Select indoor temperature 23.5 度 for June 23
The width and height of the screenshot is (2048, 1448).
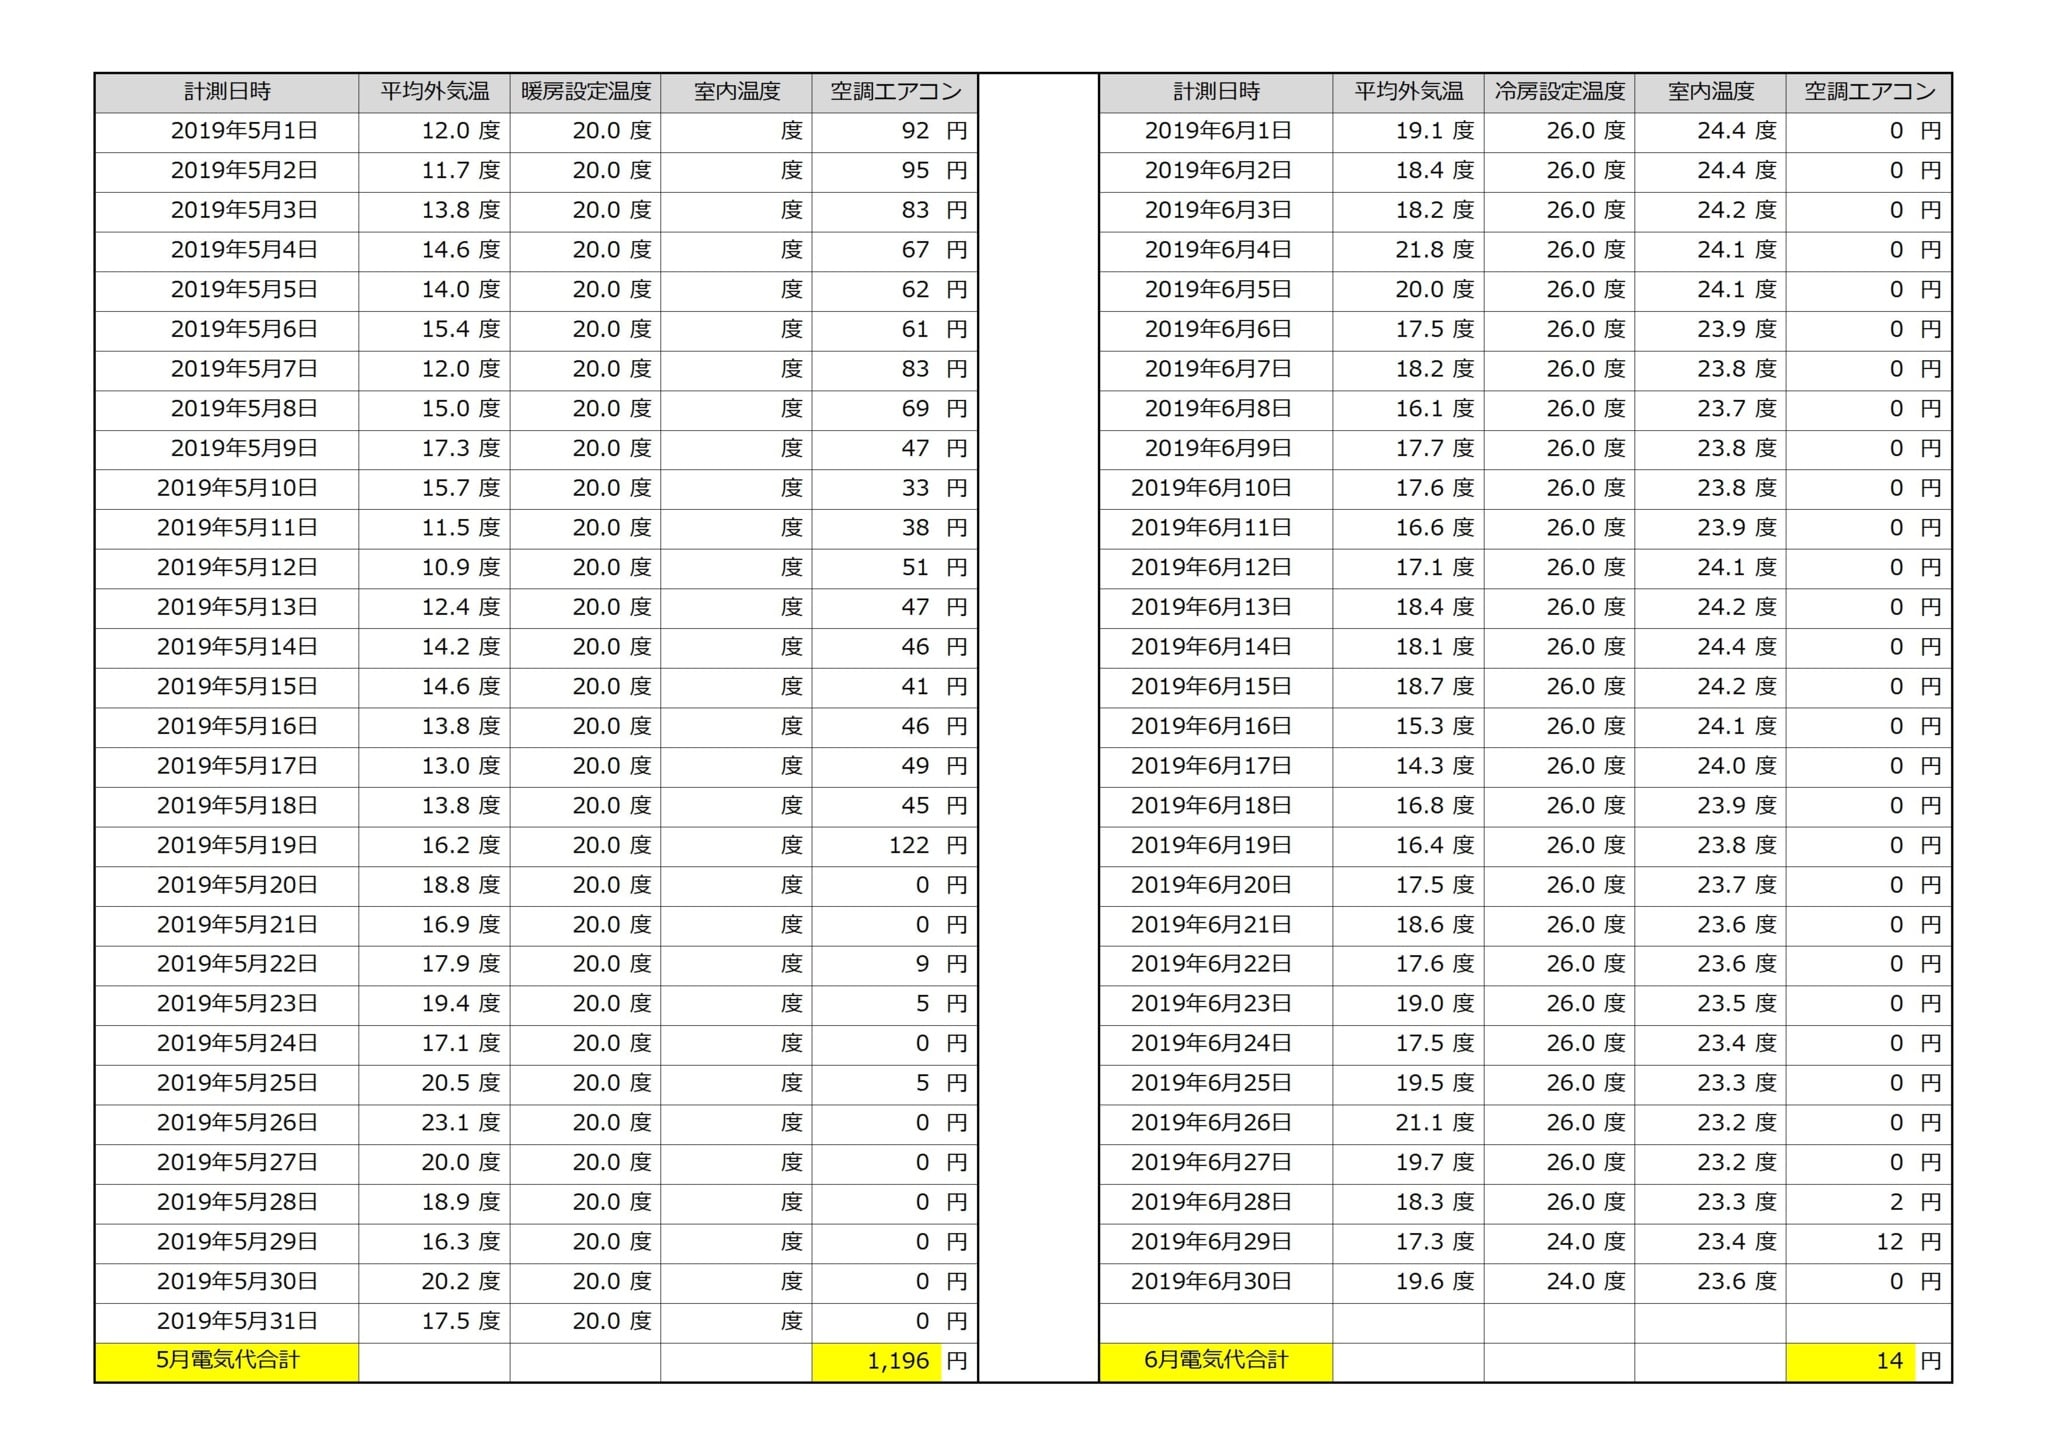point(1710,1005)
